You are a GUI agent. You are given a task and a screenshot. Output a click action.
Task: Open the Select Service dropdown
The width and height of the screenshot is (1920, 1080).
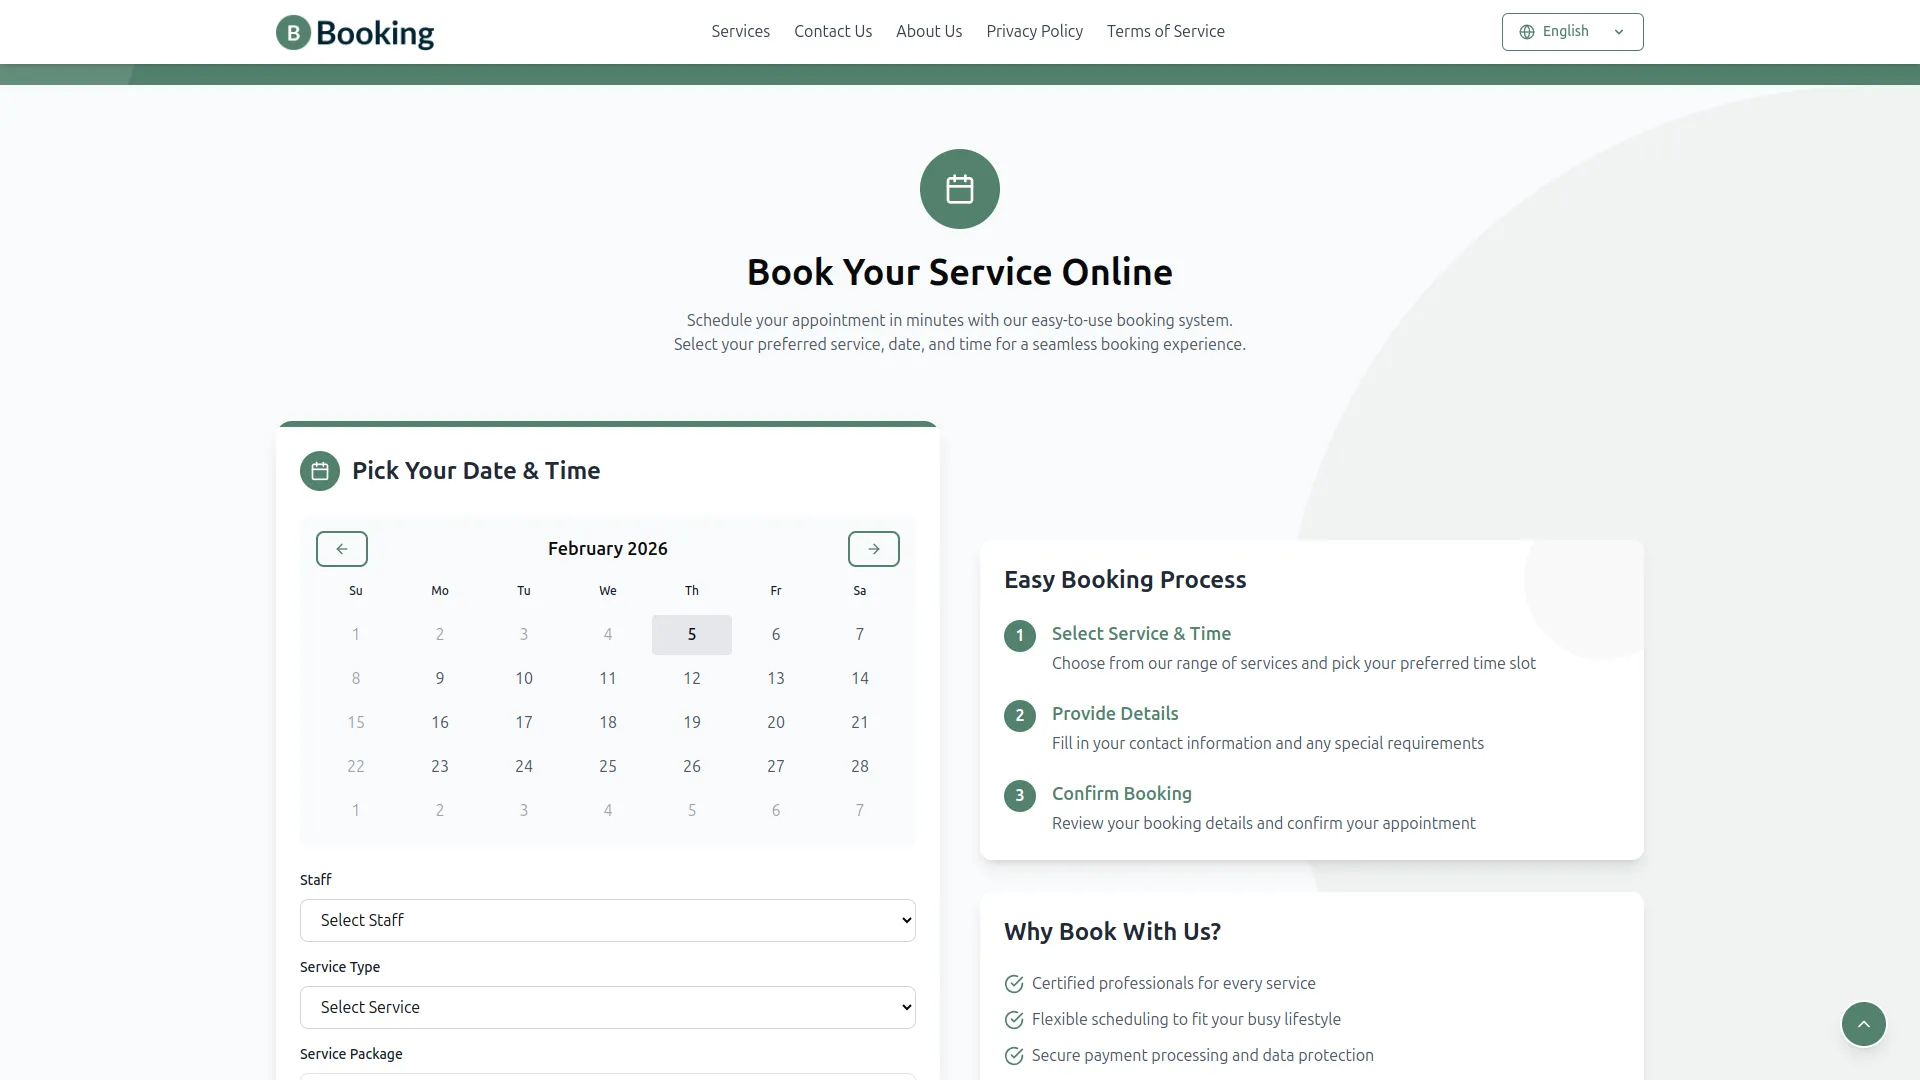click(607, 1007)
